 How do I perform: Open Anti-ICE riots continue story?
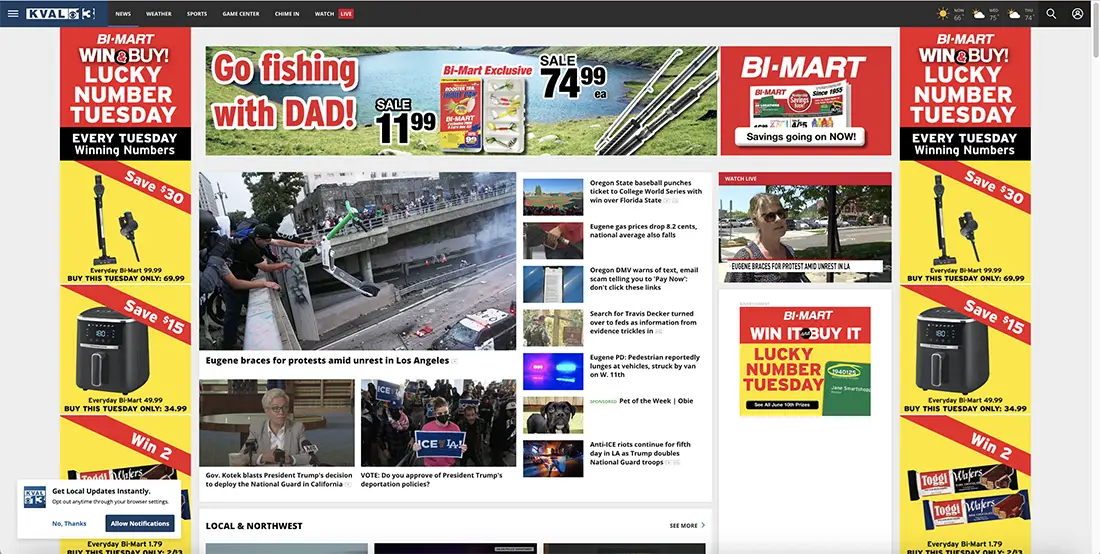point(640,453)
